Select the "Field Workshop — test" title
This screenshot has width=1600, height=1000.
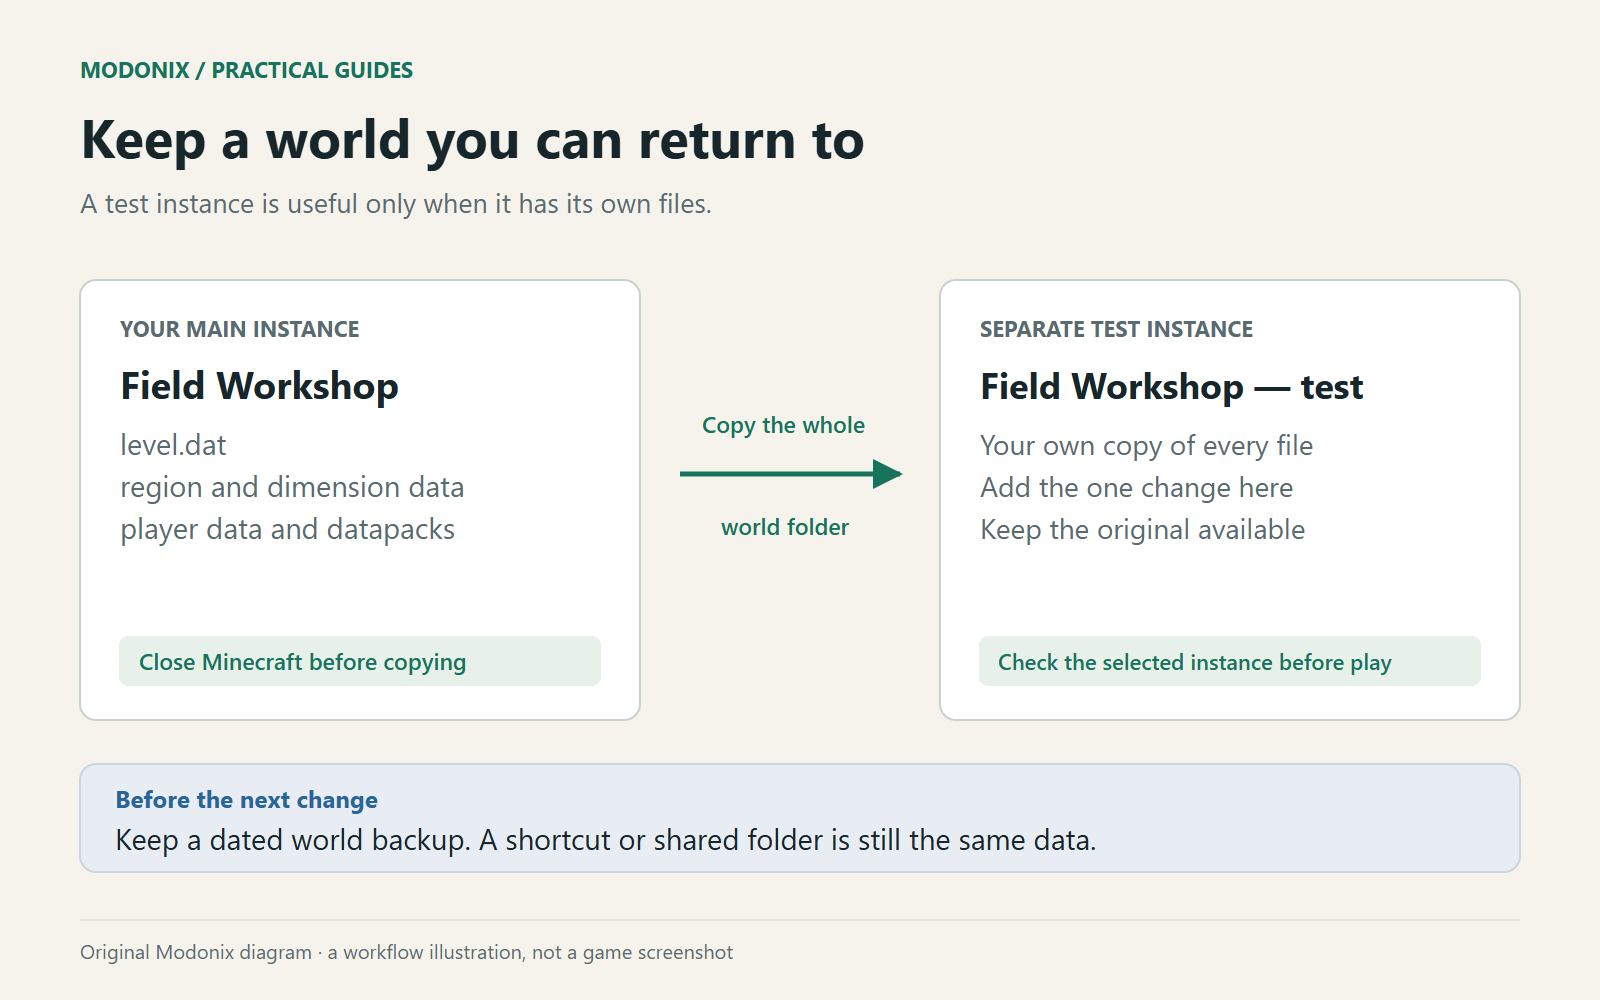[1171, 387]
